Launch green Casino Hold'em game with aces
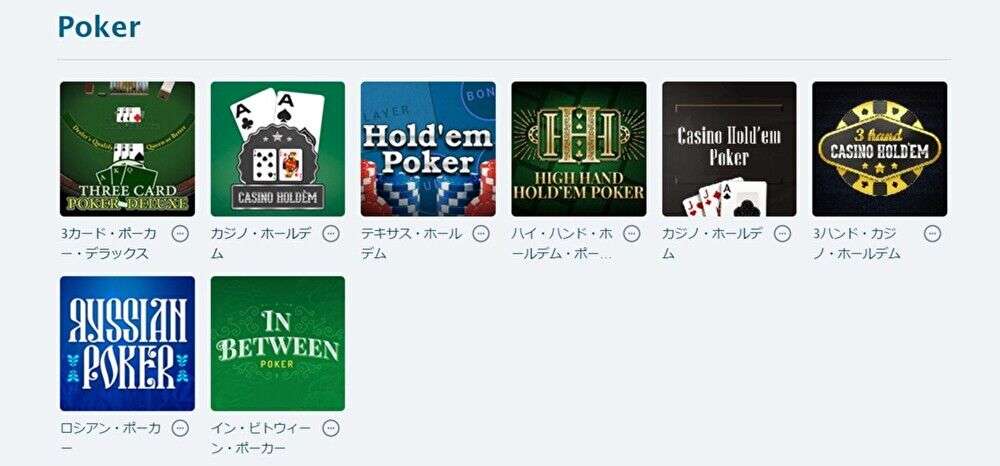Image resolution: width=1000 pixels, height=466 pixels. (x=278, y=149)
